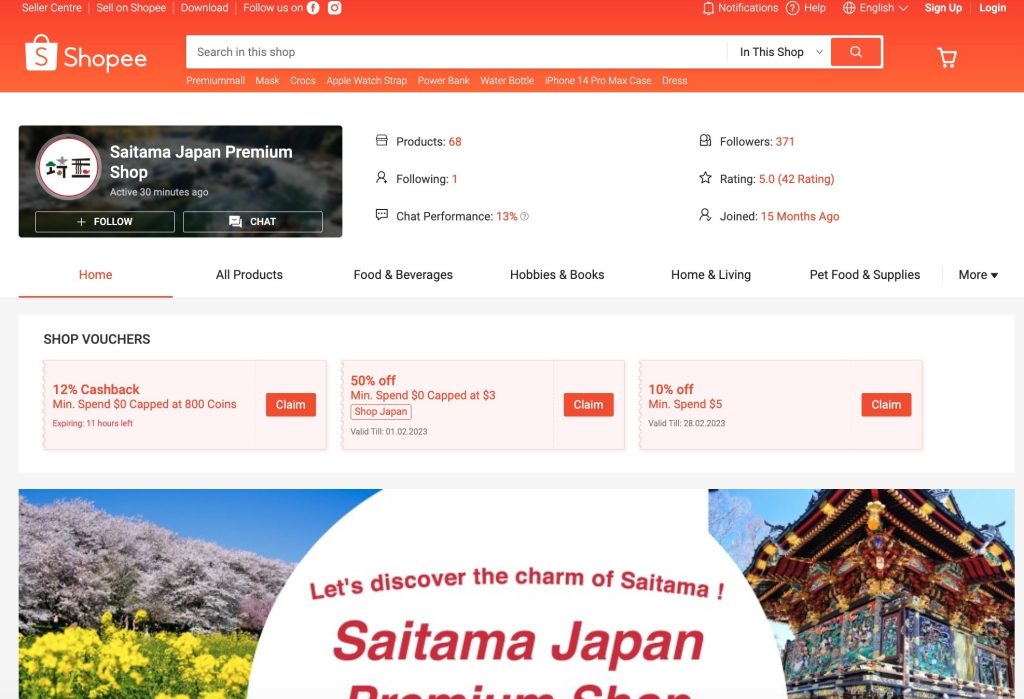Click the Shopee logo
Viewport: 1024px width, 699px height.
[x=86, y=54]
